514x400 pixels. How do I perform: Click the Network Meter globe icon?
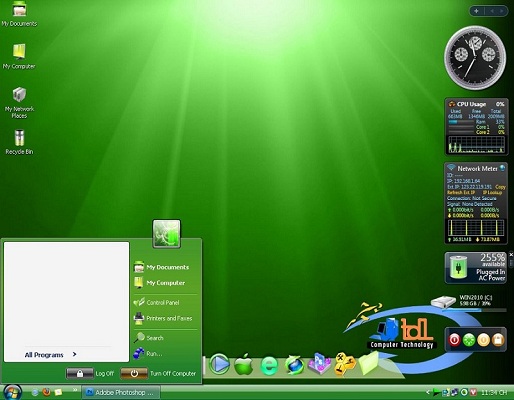[502, 168]
